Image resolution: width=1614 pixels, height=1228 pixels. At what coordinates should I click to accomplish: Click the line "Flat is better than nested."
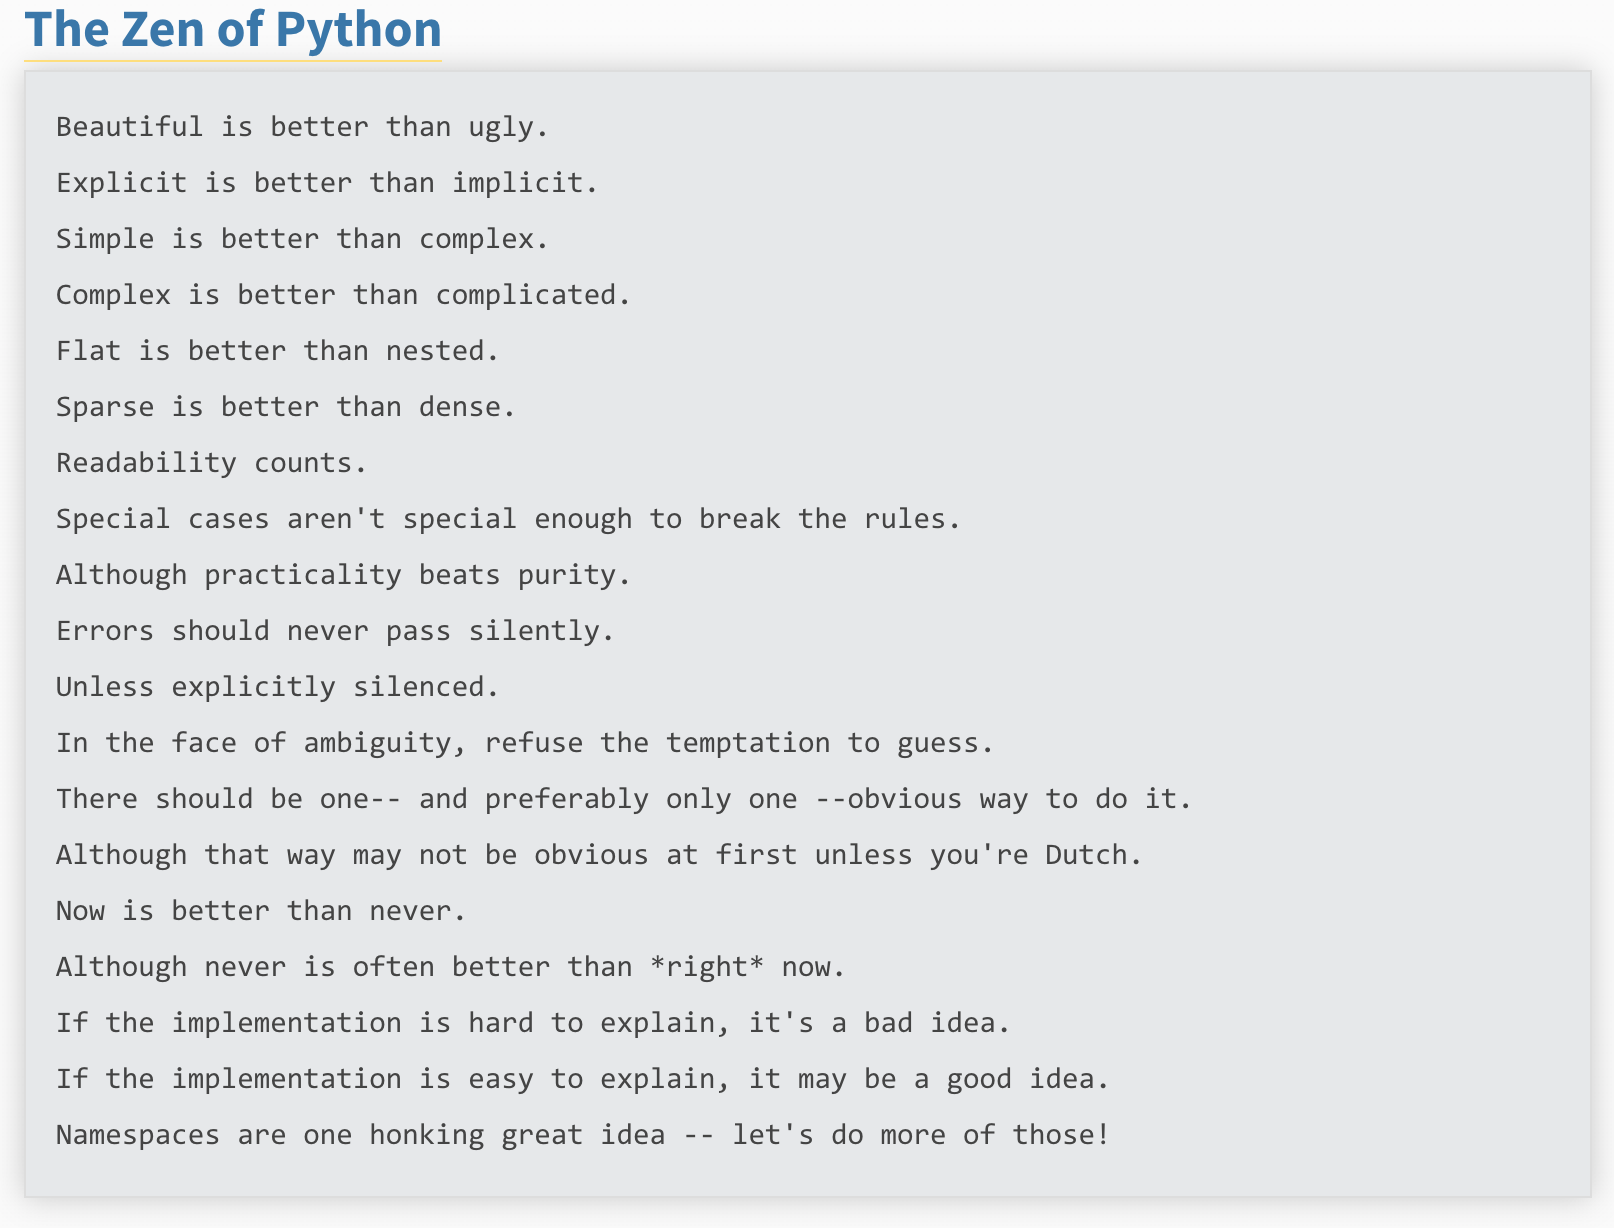tap(277, 351)
